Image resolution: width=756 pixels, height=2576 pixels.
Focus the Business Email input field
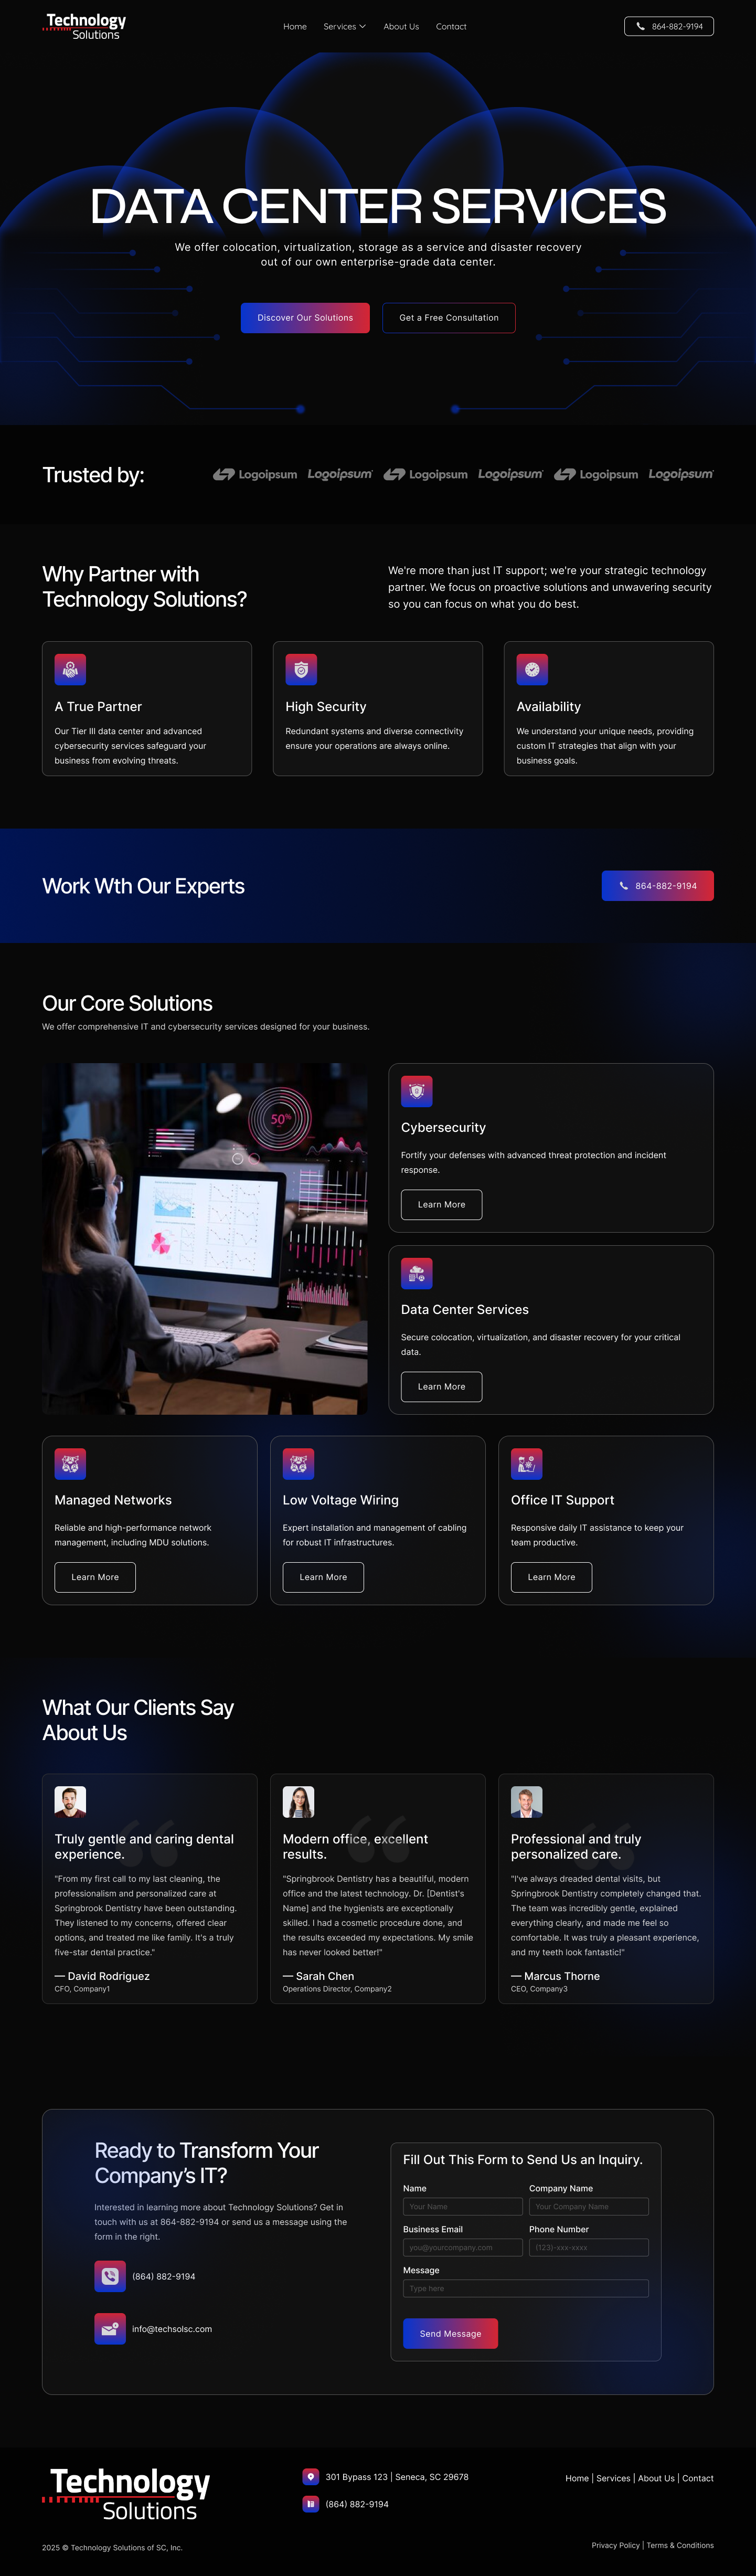[463, 2247]
